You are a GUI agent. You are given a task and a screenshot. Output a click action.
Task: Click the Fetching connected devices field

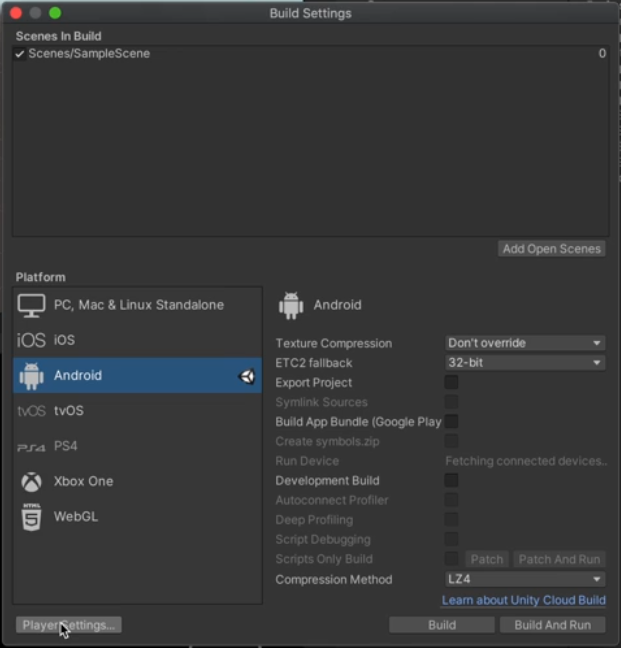click(x=526, y=461)
